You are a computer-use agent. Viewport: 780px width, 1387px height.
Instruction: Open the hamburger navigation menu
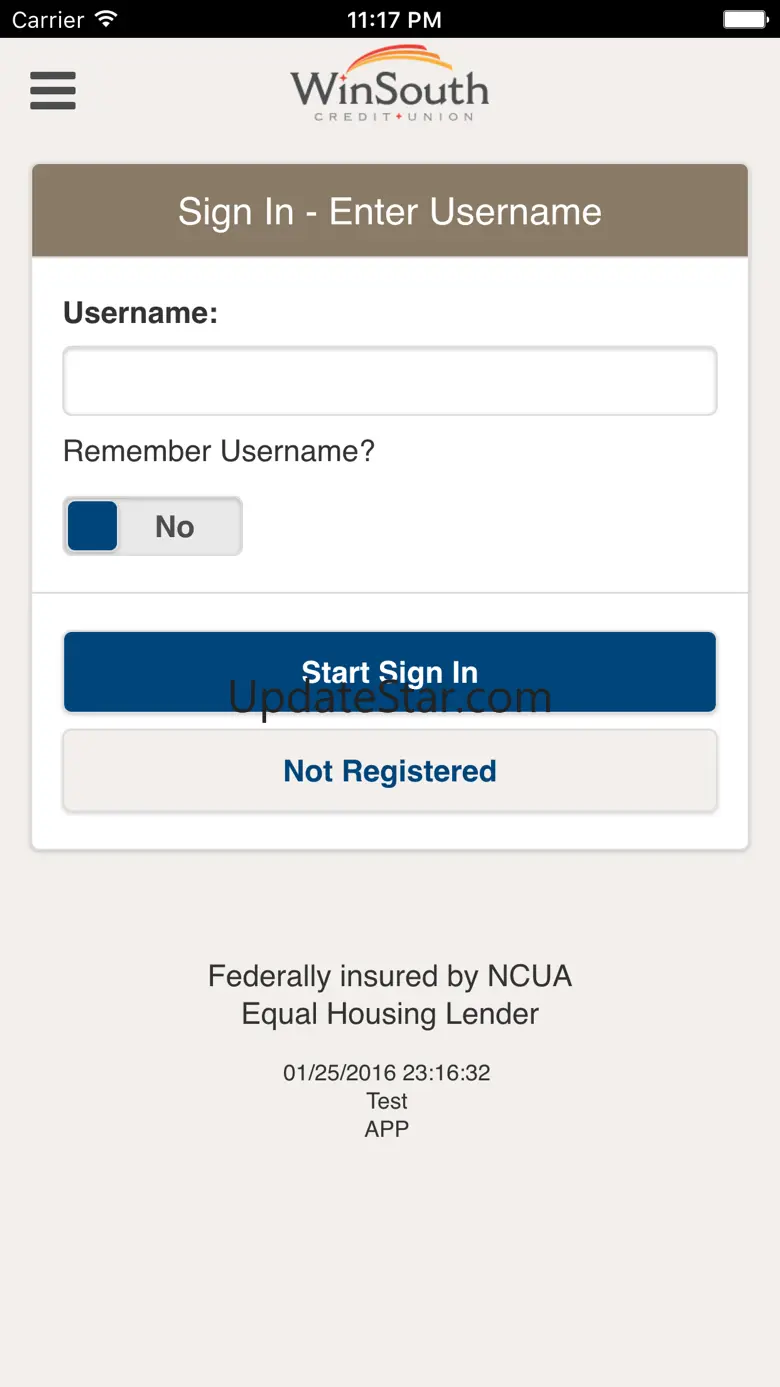[53, 91]
